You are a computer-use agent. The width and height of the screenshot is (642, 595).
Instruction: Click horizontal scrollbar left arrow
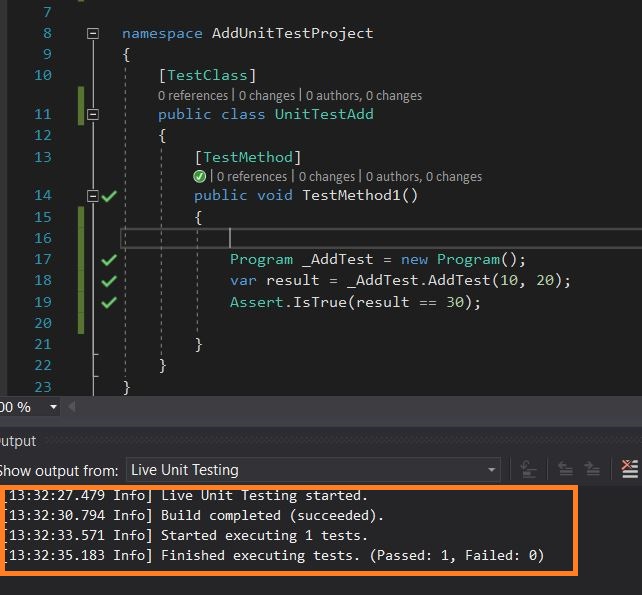click(x=72, y=407)
